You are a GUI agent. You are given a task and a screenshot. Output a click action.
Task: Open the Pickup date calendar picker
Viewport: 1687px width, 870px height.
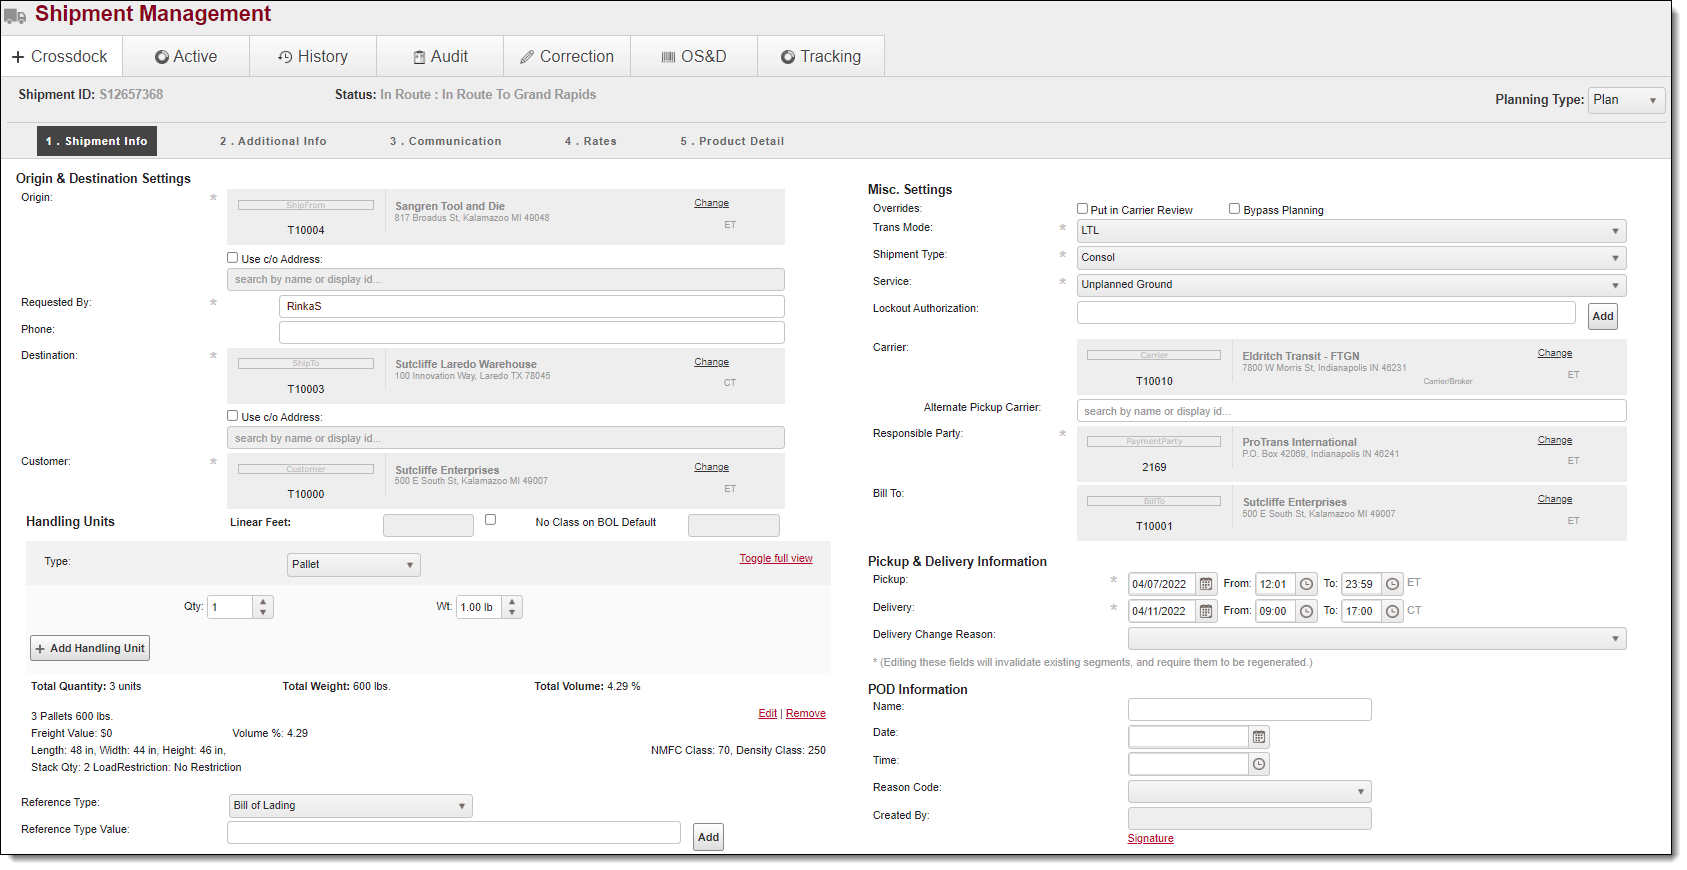pyautogui.click(x=1206, y=584)
